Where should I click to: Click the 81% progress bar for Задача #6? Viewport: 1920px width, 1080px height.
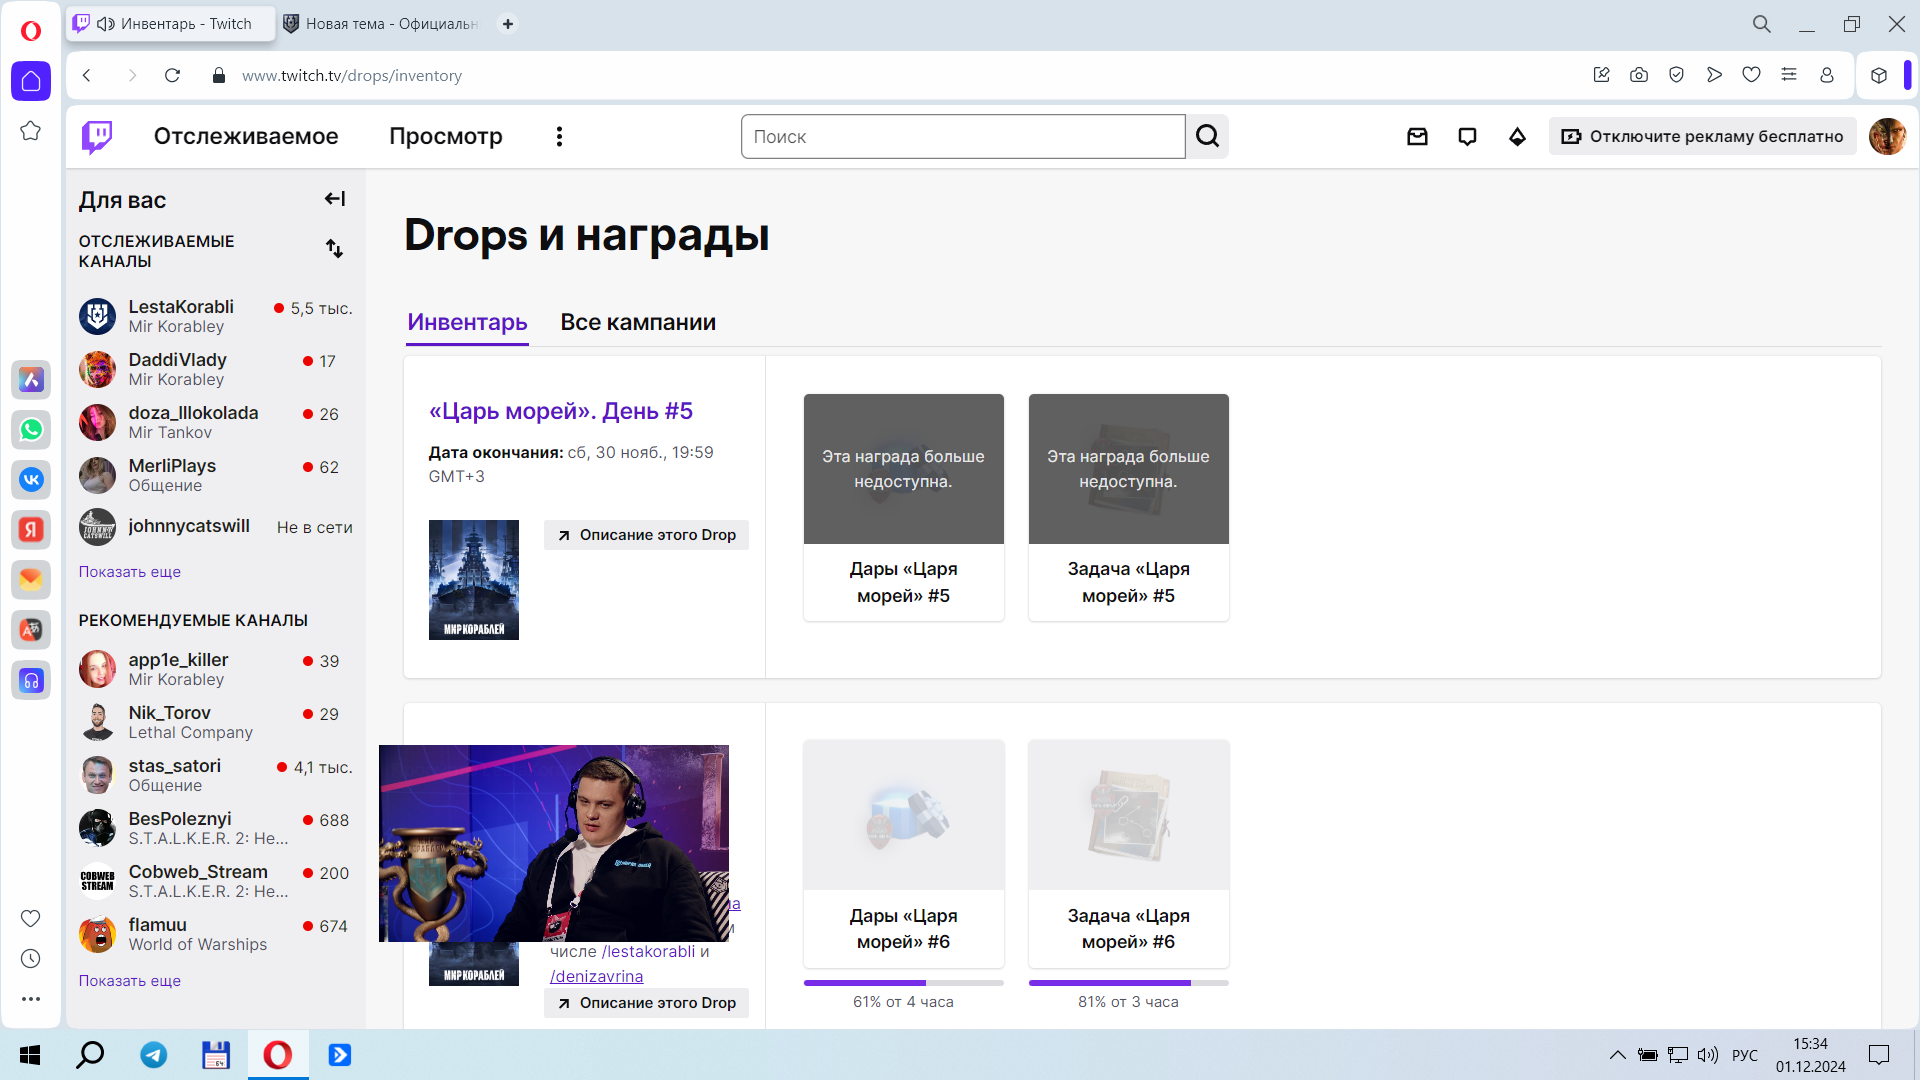pyautogui.click(x=1128, y=983)
